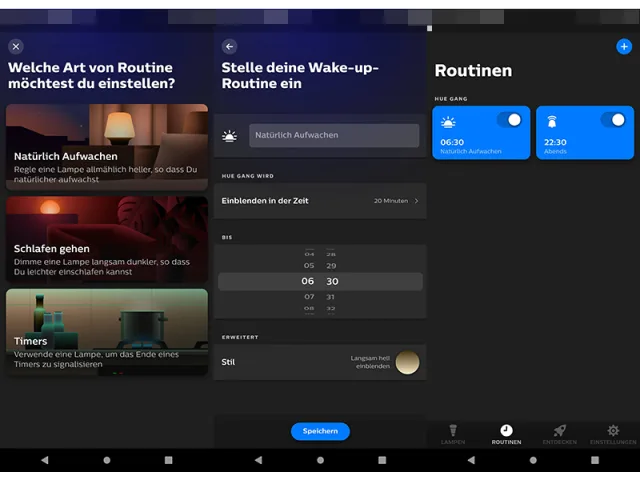Switch to the Routinen tab
This screenshot has height=480, width=640.
[x=506, y=431]
